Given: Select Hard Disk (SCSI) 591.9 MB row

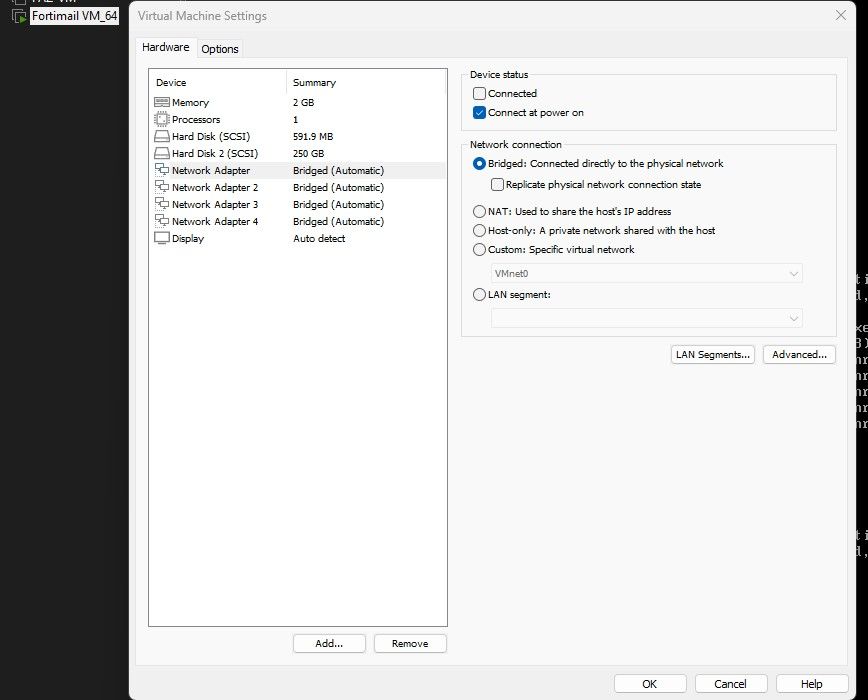Looking at the screenshot, I should click(299, 137).
